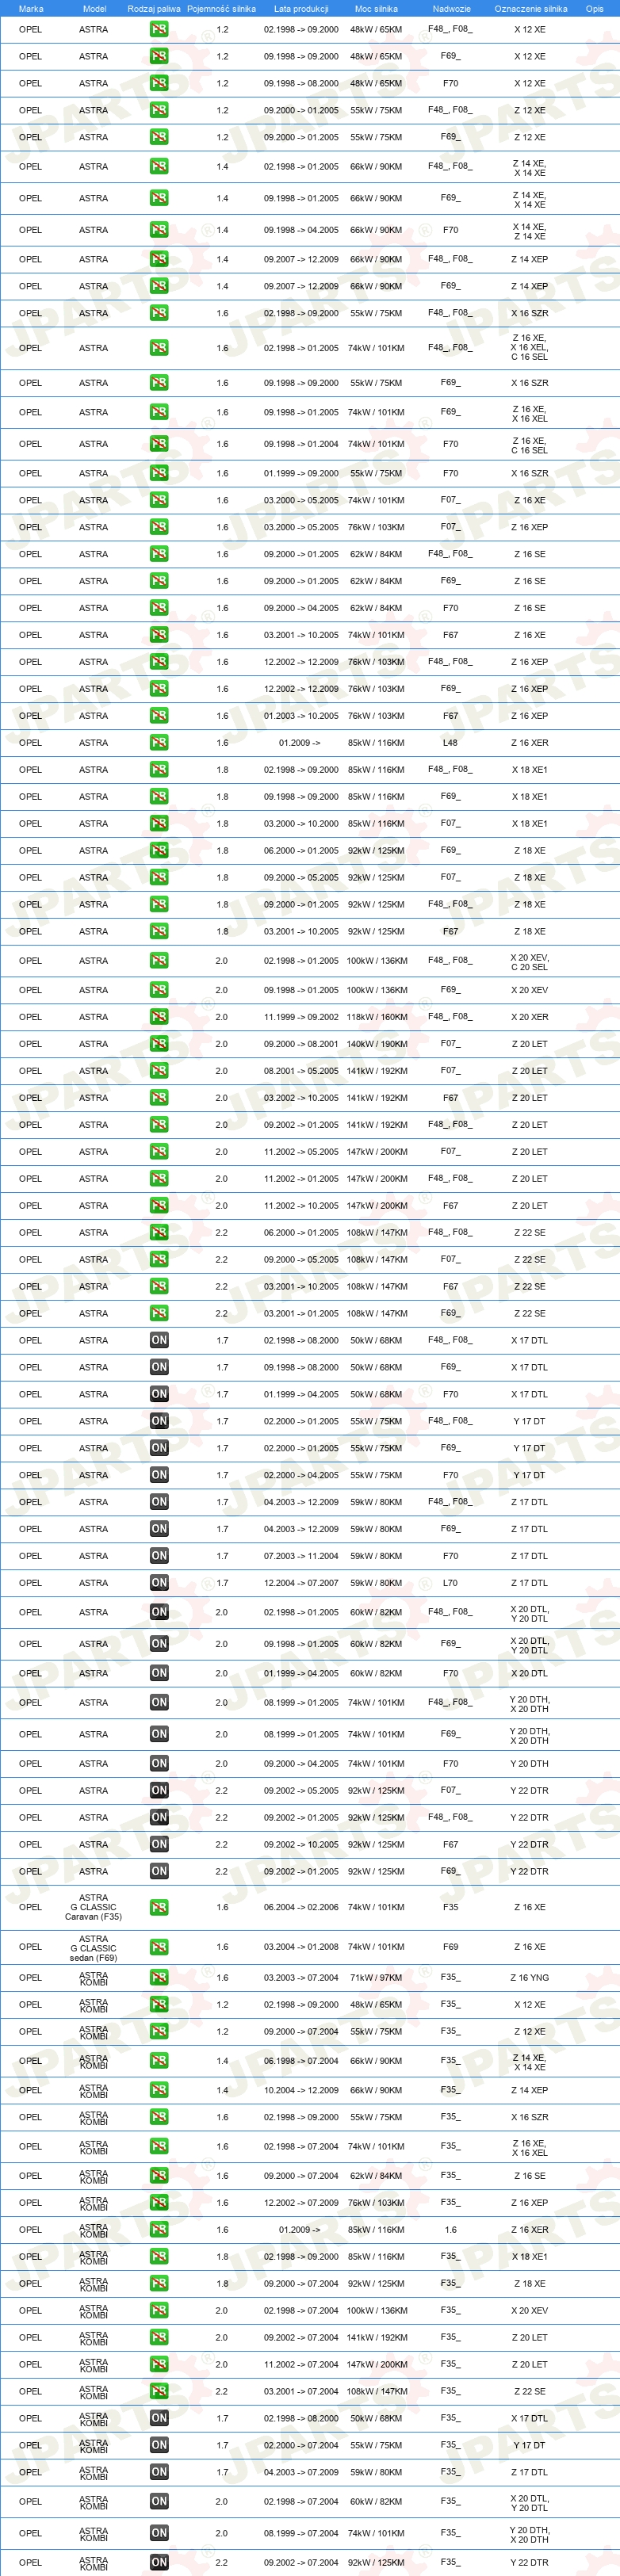Click the Lata produkcji column header

point(301,8)
